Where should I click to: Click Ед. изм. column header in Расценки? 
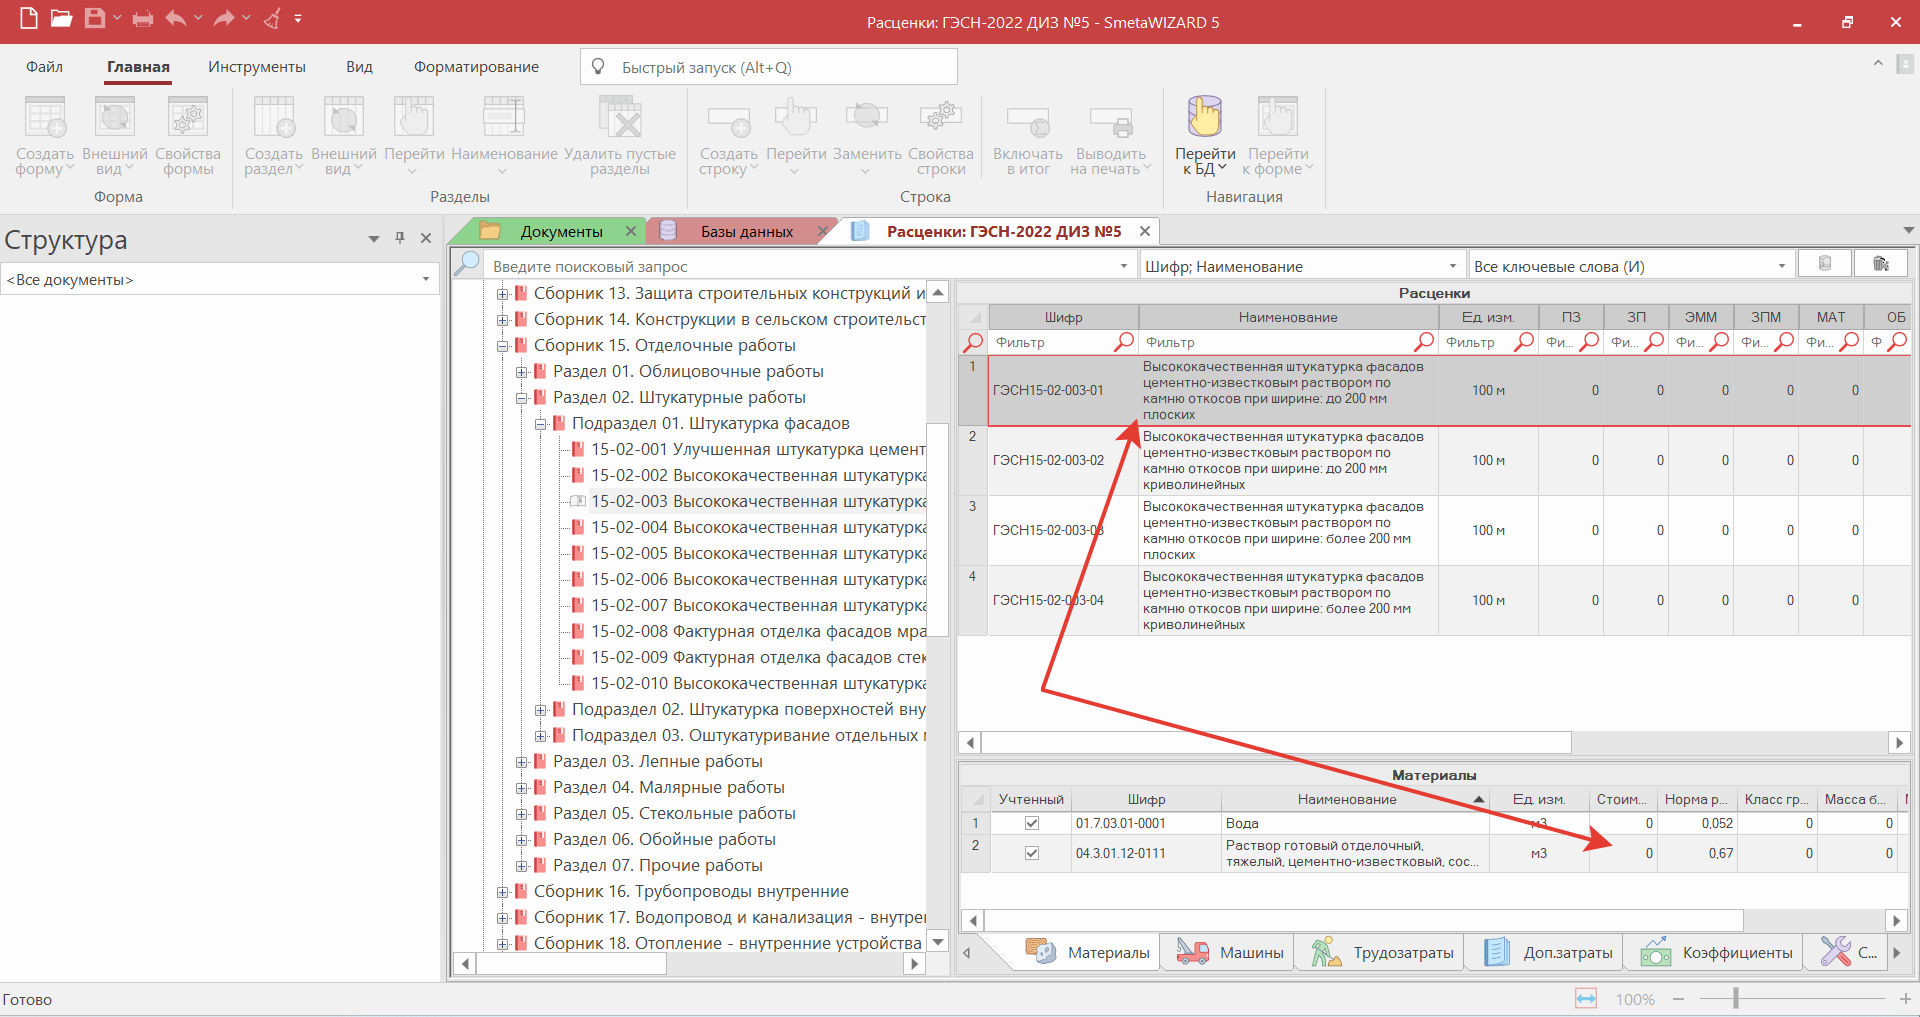[x=1488, y=317]
